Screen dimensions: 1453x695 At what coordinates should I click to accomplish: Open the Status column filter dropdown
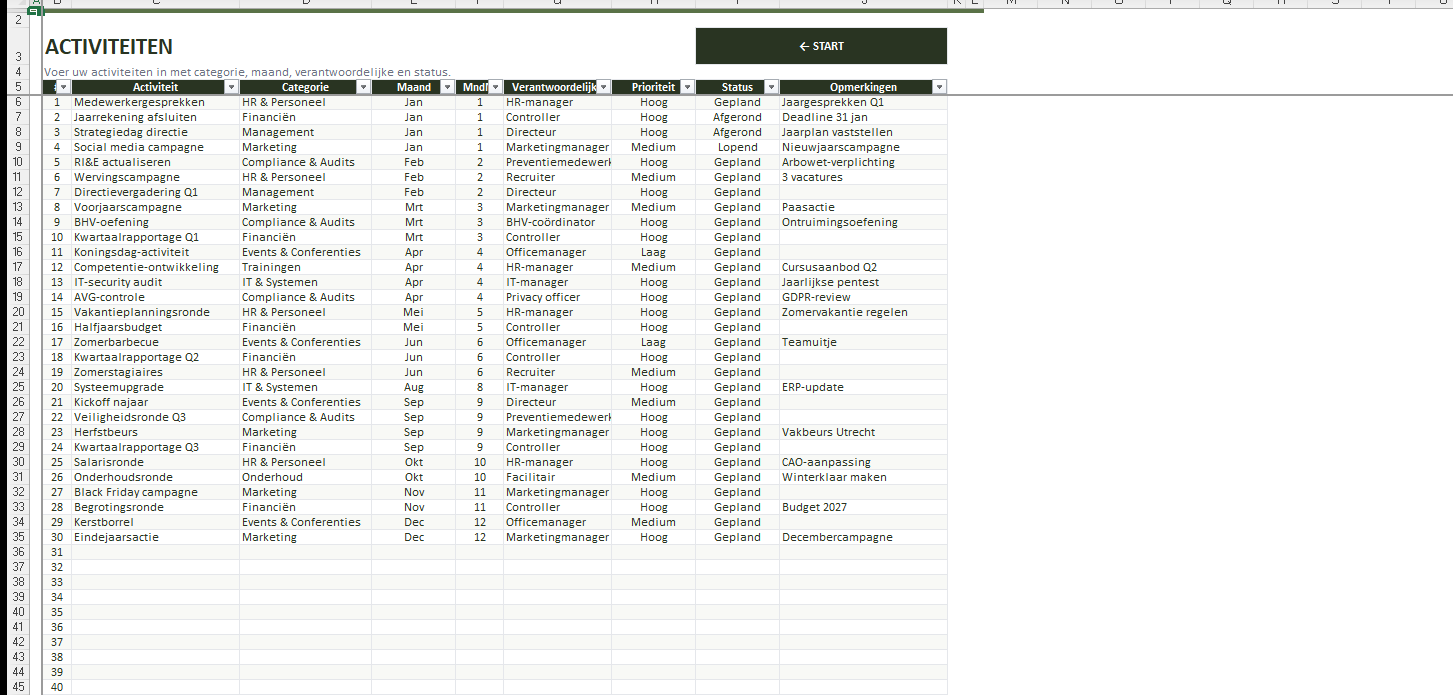coord(771,88)
